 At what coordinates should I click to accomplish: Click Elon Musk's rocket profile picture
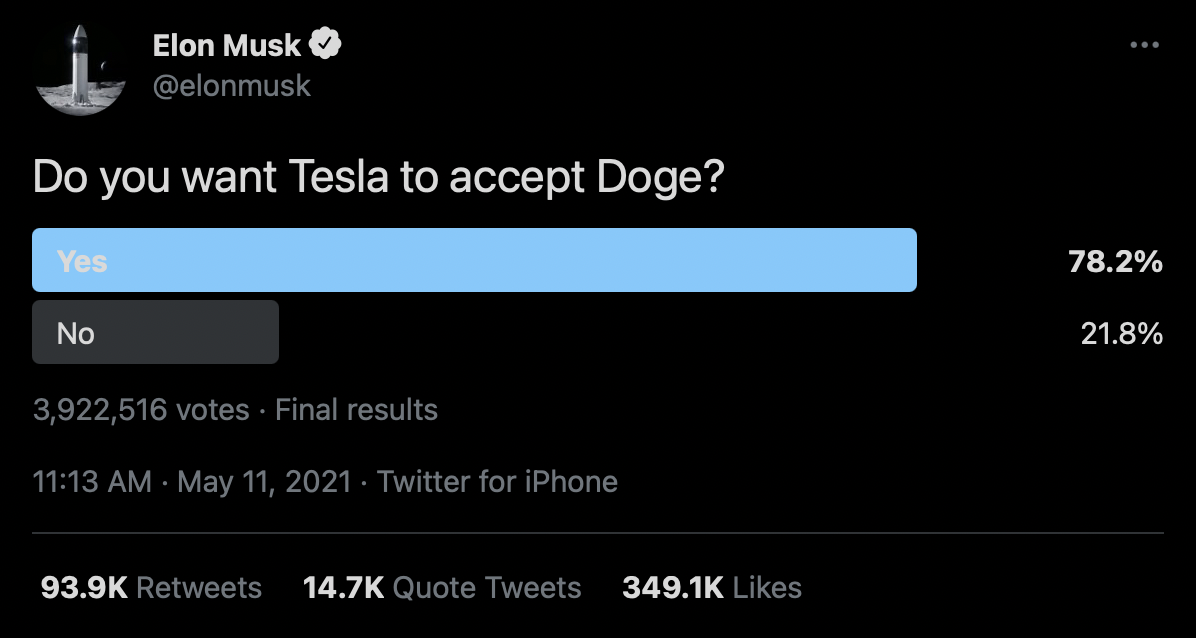pos(80,69)
